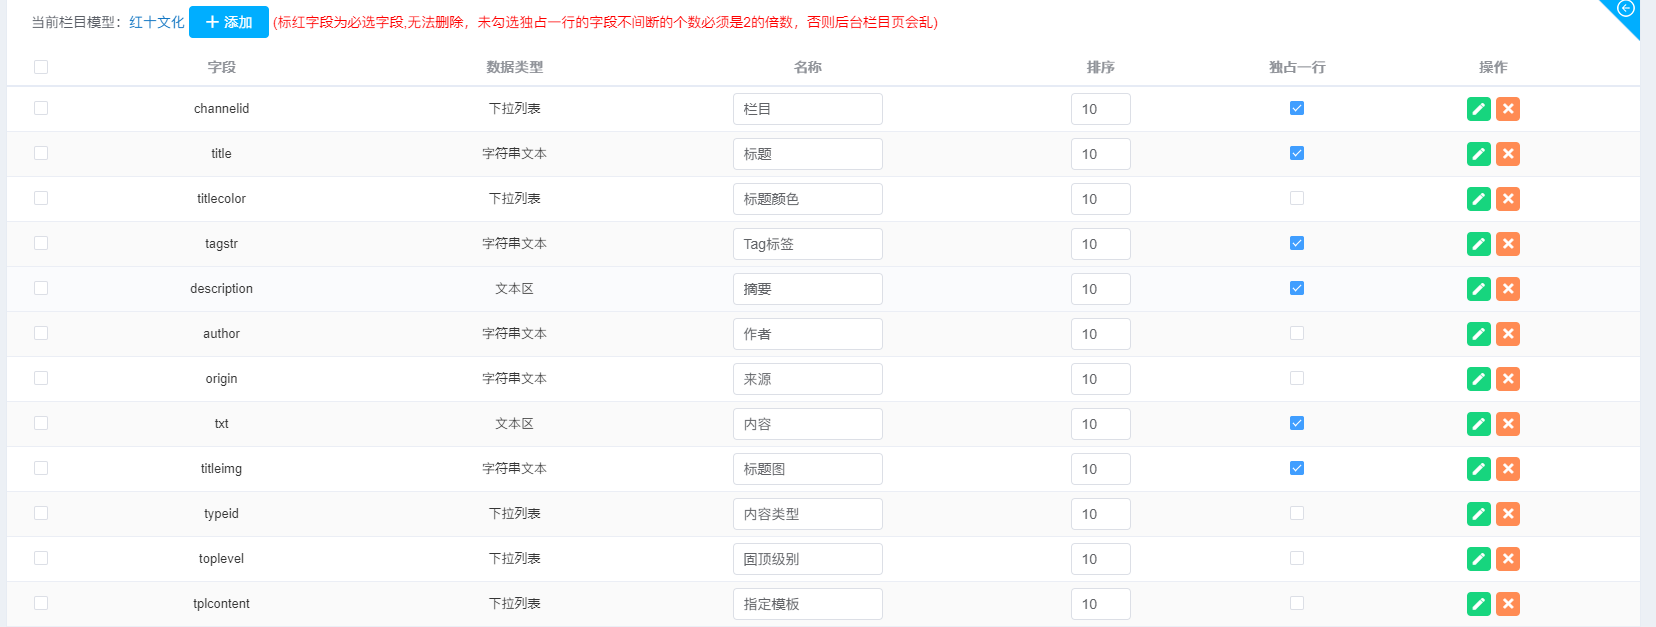Click the Tag标签 name input
The width and height of the screenshot is (1656, 627).
point(808,244)
